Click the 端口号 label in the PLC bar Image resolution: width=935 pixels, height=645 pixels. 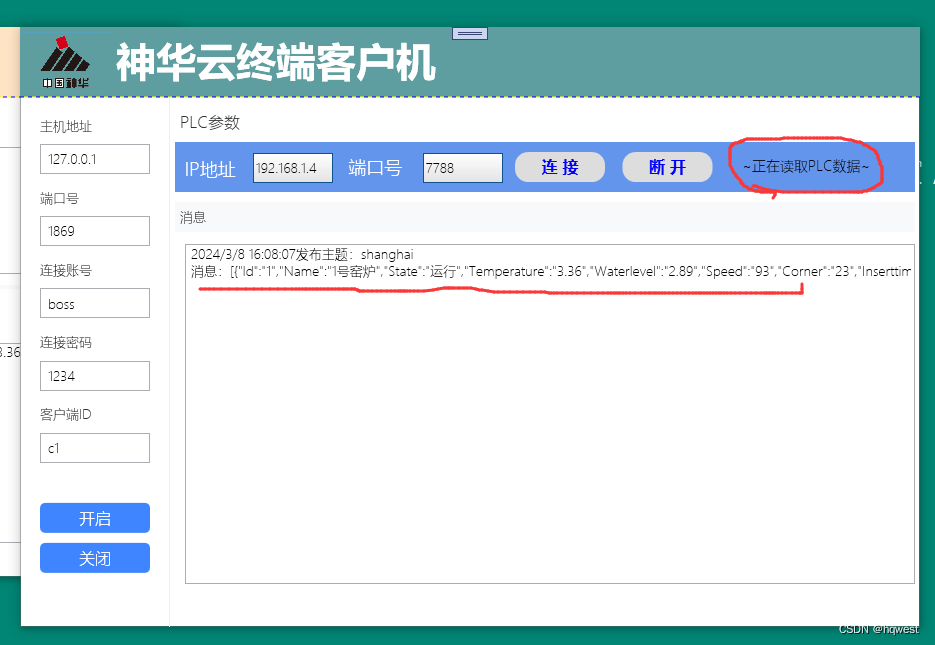point(375,168)
